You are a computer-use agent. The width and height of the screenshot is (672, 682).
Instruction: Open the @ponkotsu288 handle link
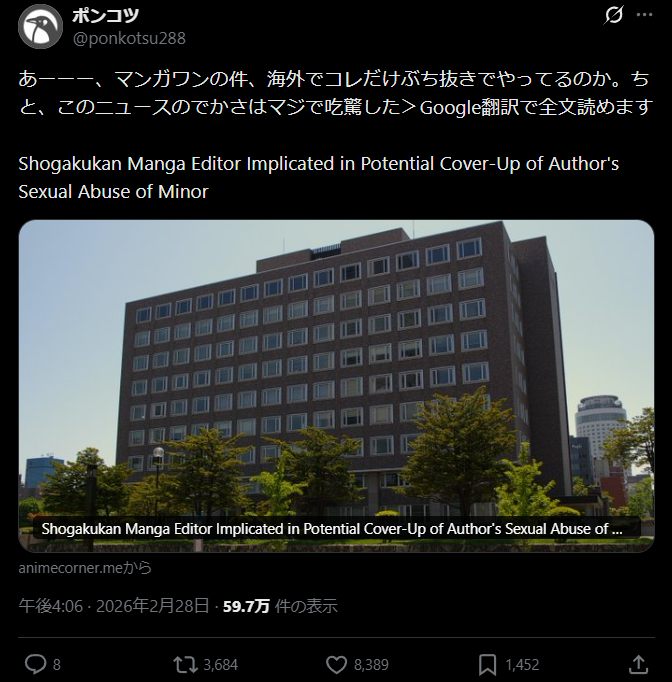click(129, 38)
